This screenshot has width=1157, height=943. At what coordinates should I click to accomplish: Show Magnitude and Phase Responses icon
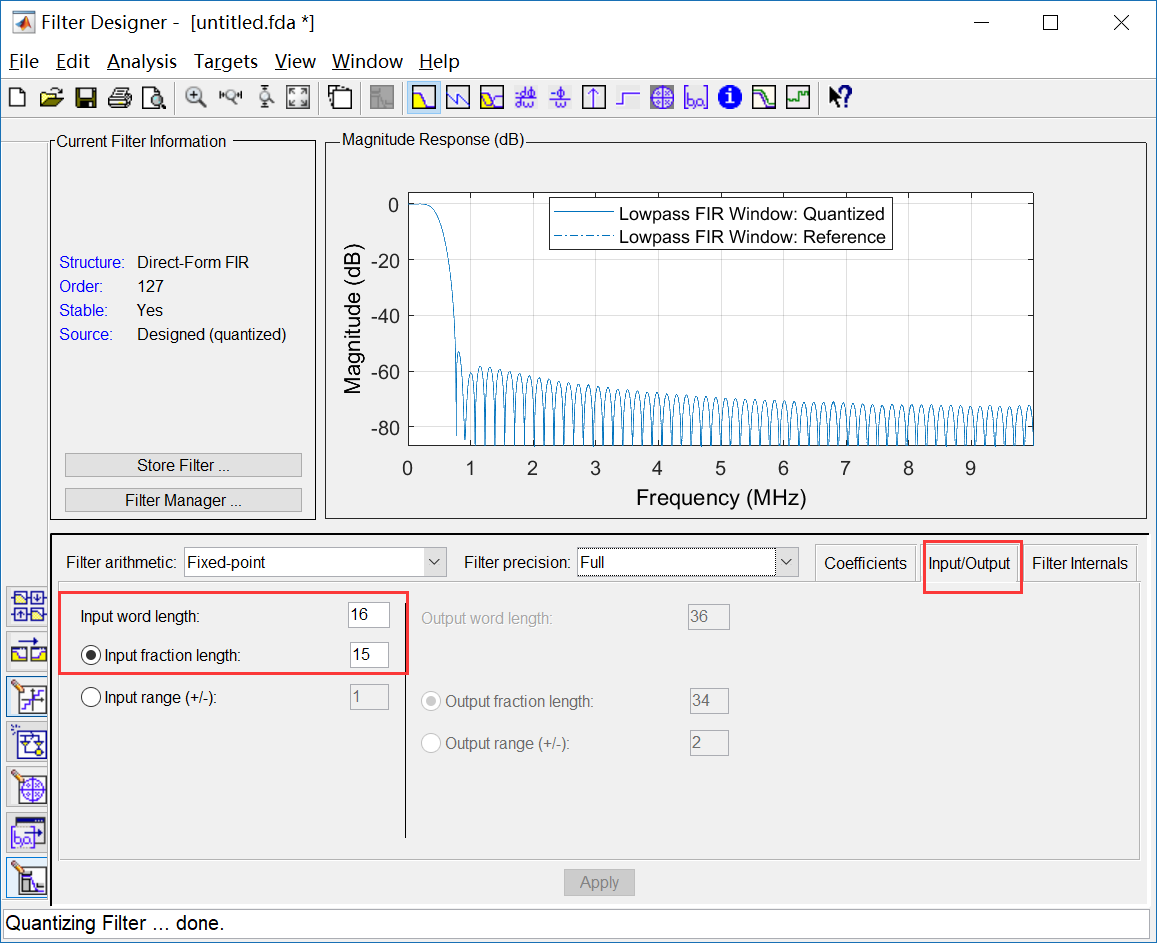[x=491, y=97]
